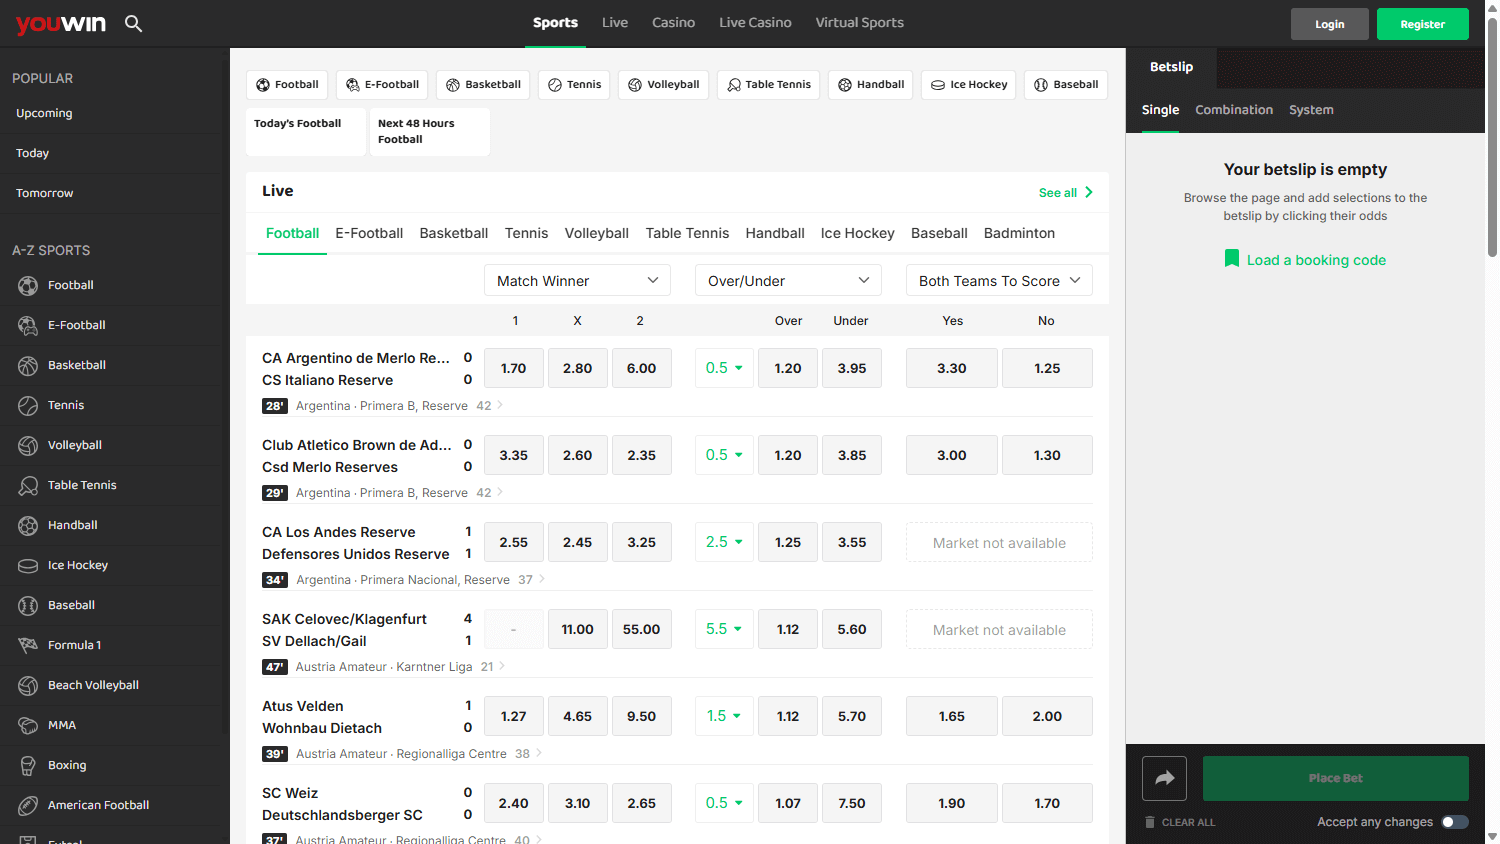This screenshot has height=844, width=1500.
Task: Open the Formula 1 sports section
Action: coord(74,645)
